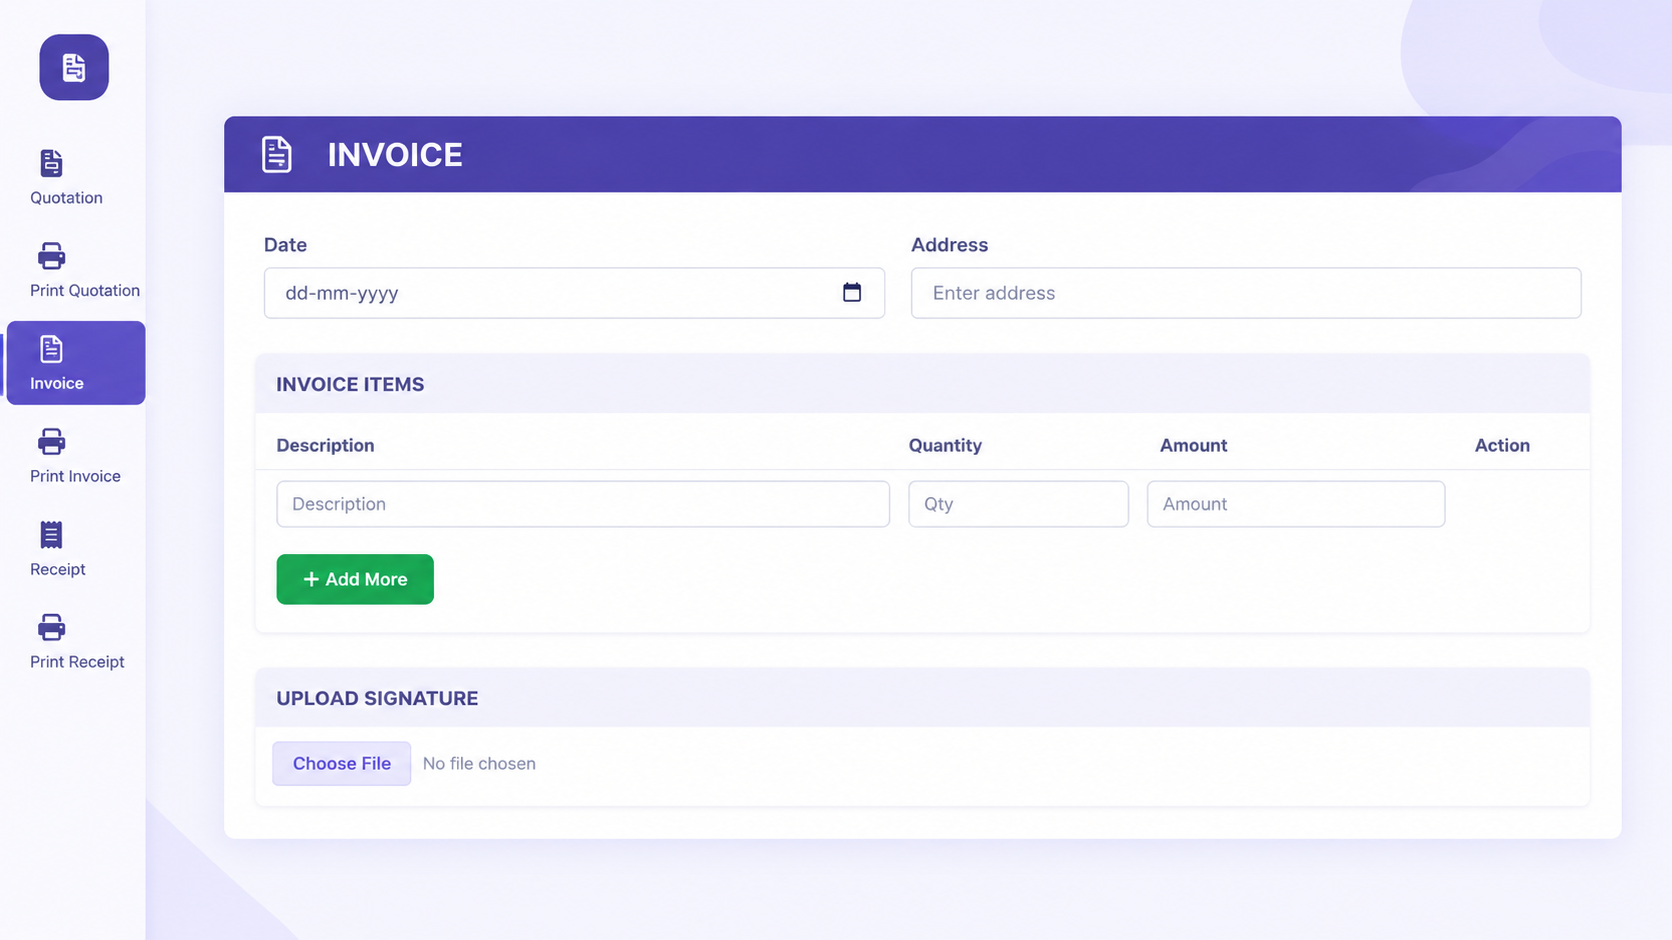This screenshot has height=940, width=1672.
Task: Click into the Amount input field
Action: point(1296,504)
